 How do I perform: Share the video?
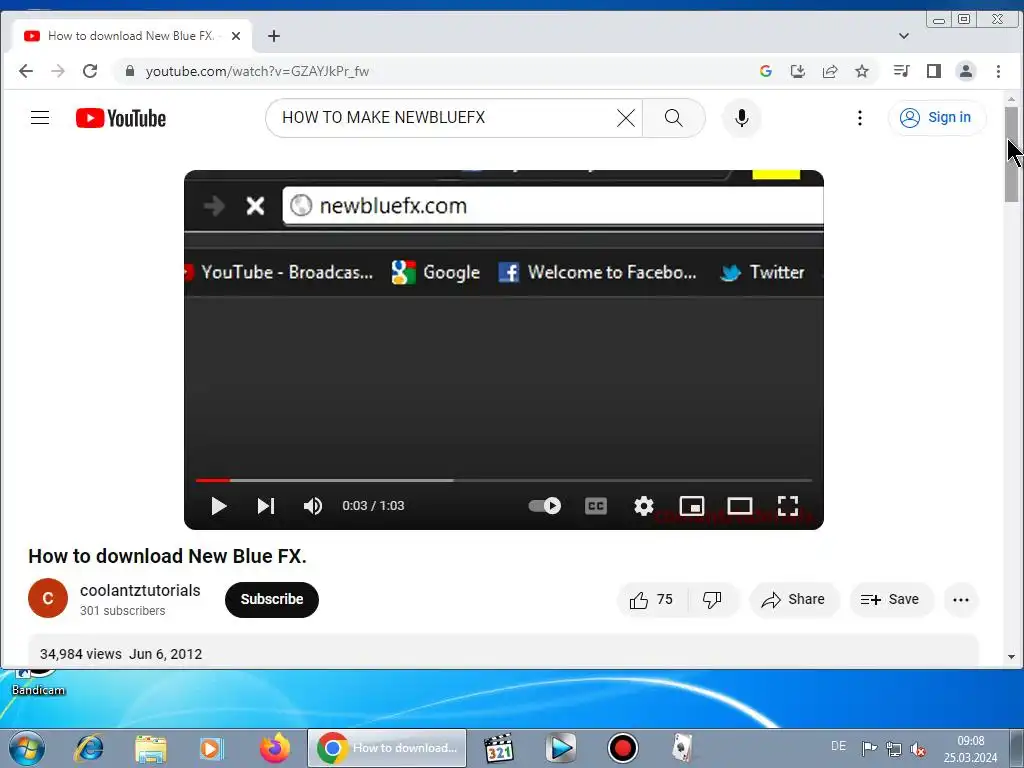[x=793, y=600]
